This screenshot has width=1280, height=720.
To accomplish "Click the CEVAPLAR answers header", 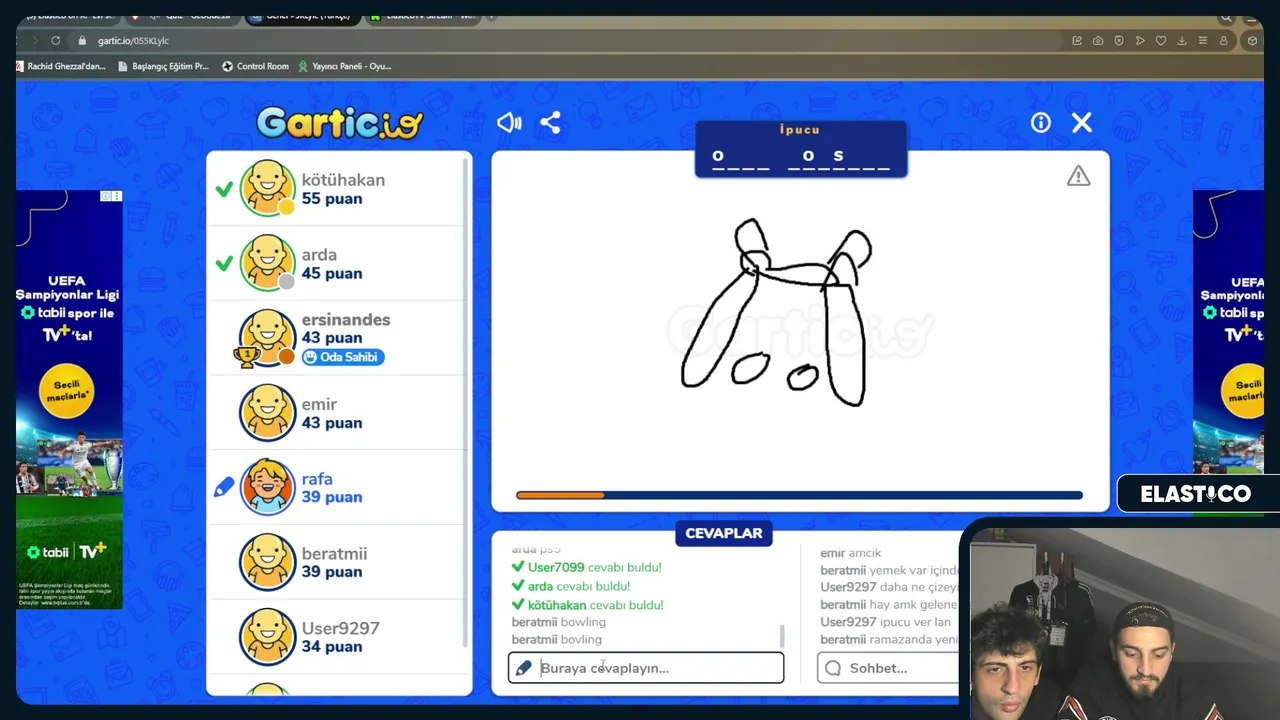I will [724, 533].
